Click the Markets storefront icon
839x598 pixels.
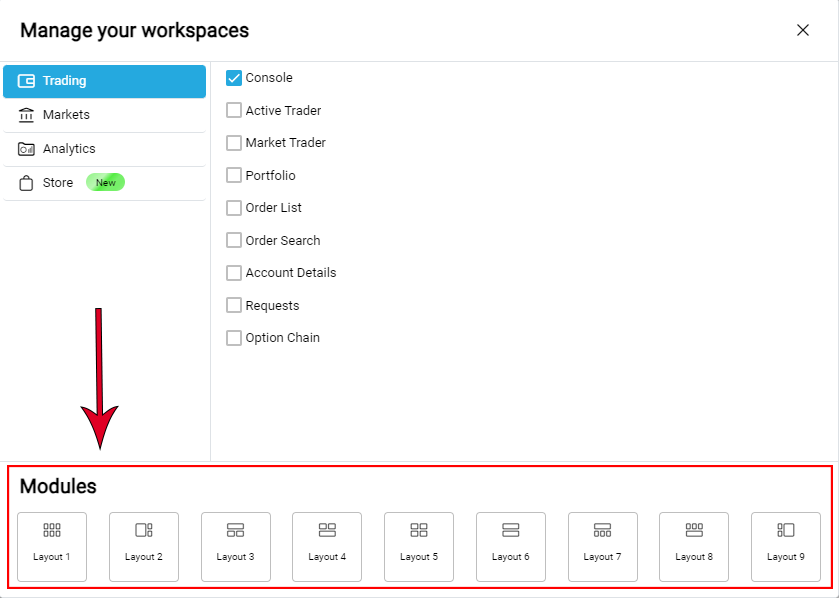[x=27, y=114]
